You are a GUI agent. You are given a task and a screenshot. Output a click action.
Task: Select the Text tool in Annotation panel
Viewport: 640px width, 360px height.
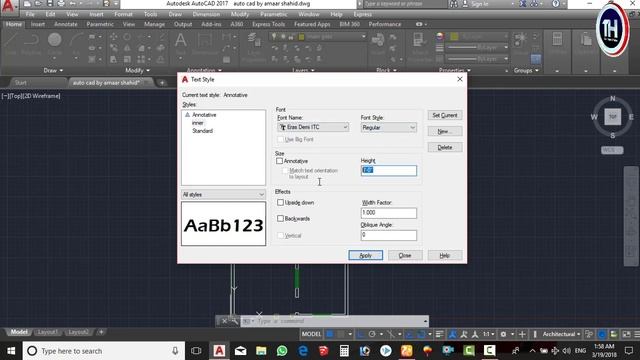pos(180,43)
